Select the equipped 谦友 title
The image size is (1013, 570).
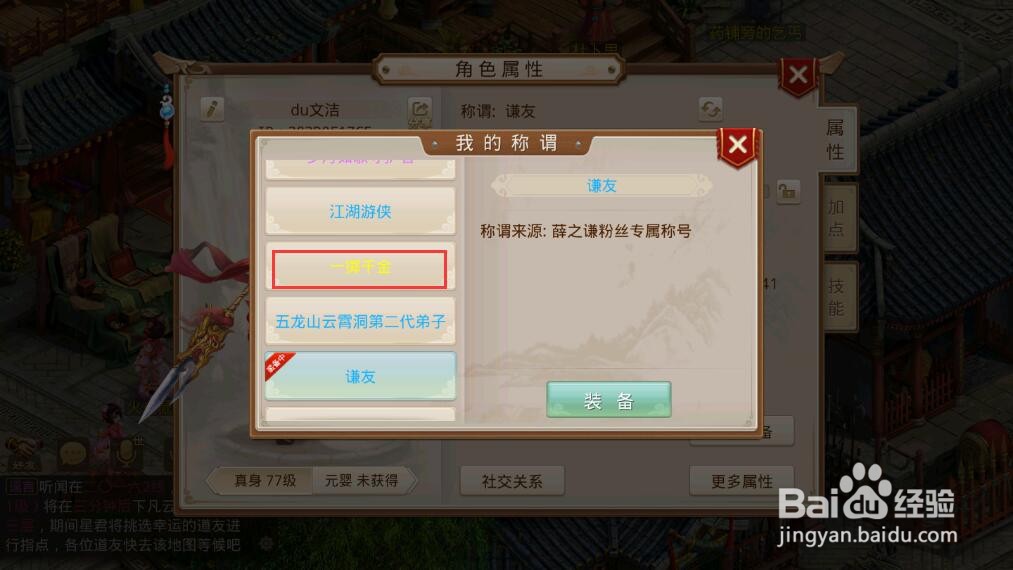point(360,376)
